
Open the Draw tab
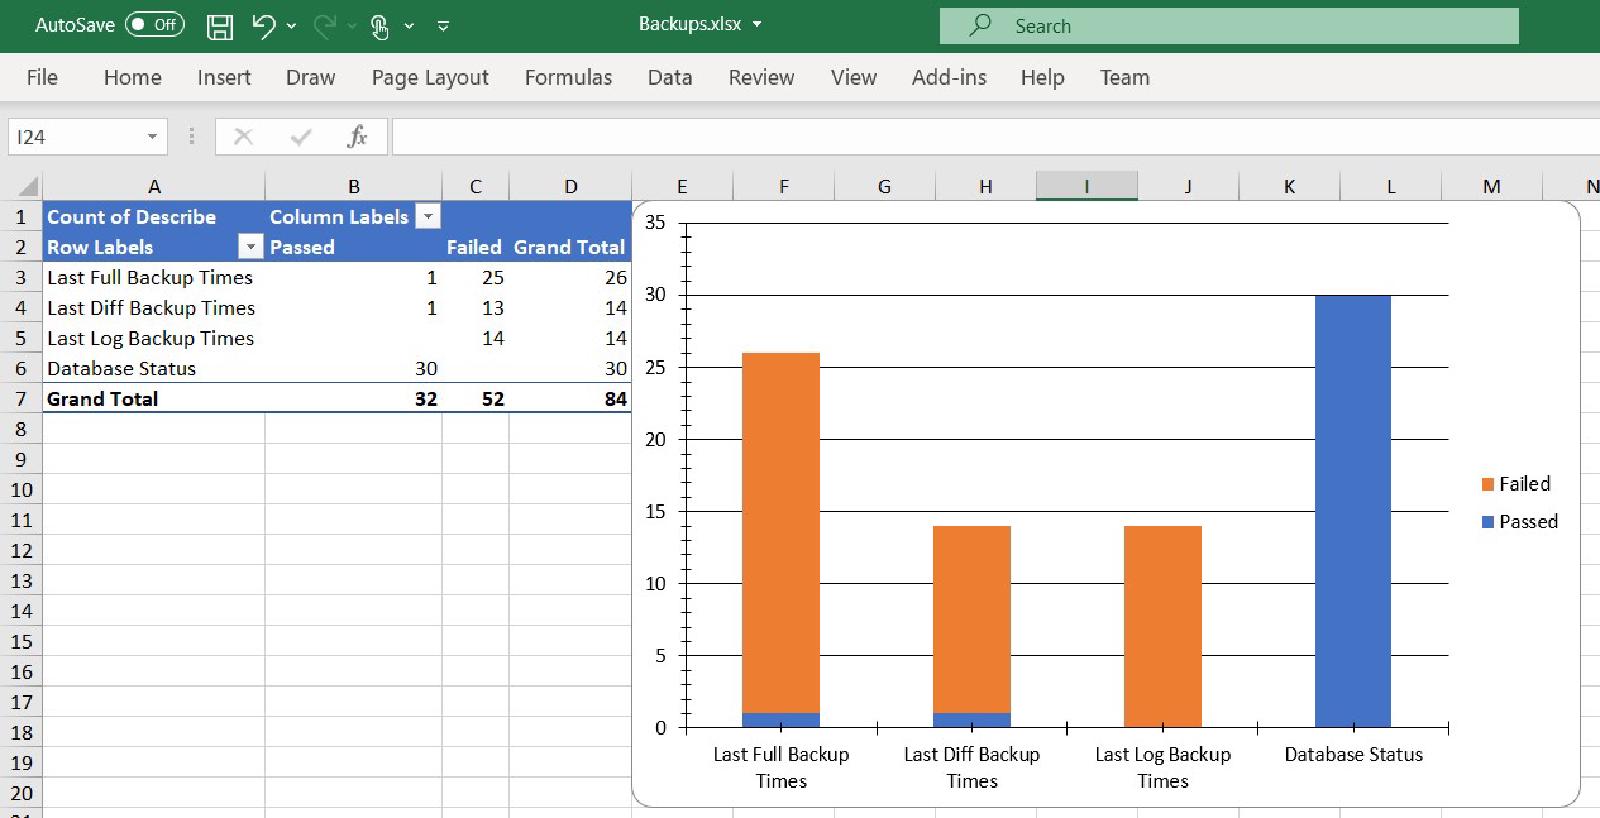coord(311,77)
